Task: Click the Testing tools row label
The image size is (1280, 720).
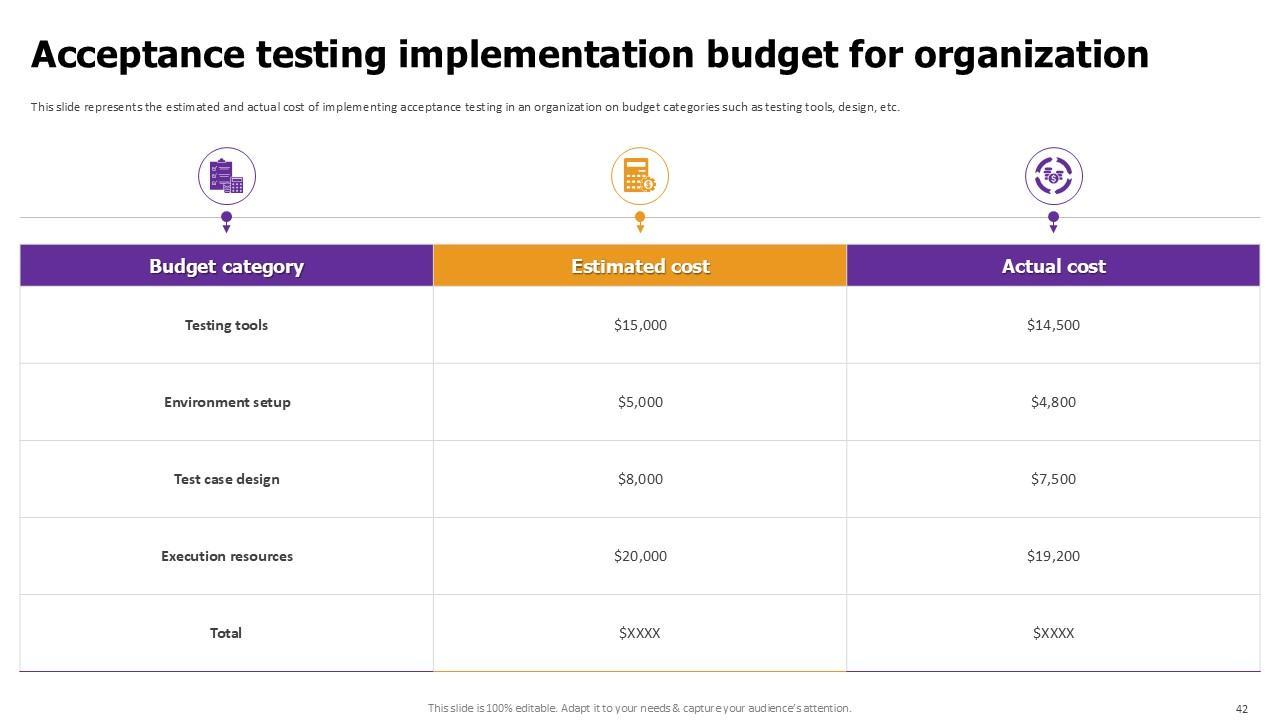Action: click(x=226, y=325)
